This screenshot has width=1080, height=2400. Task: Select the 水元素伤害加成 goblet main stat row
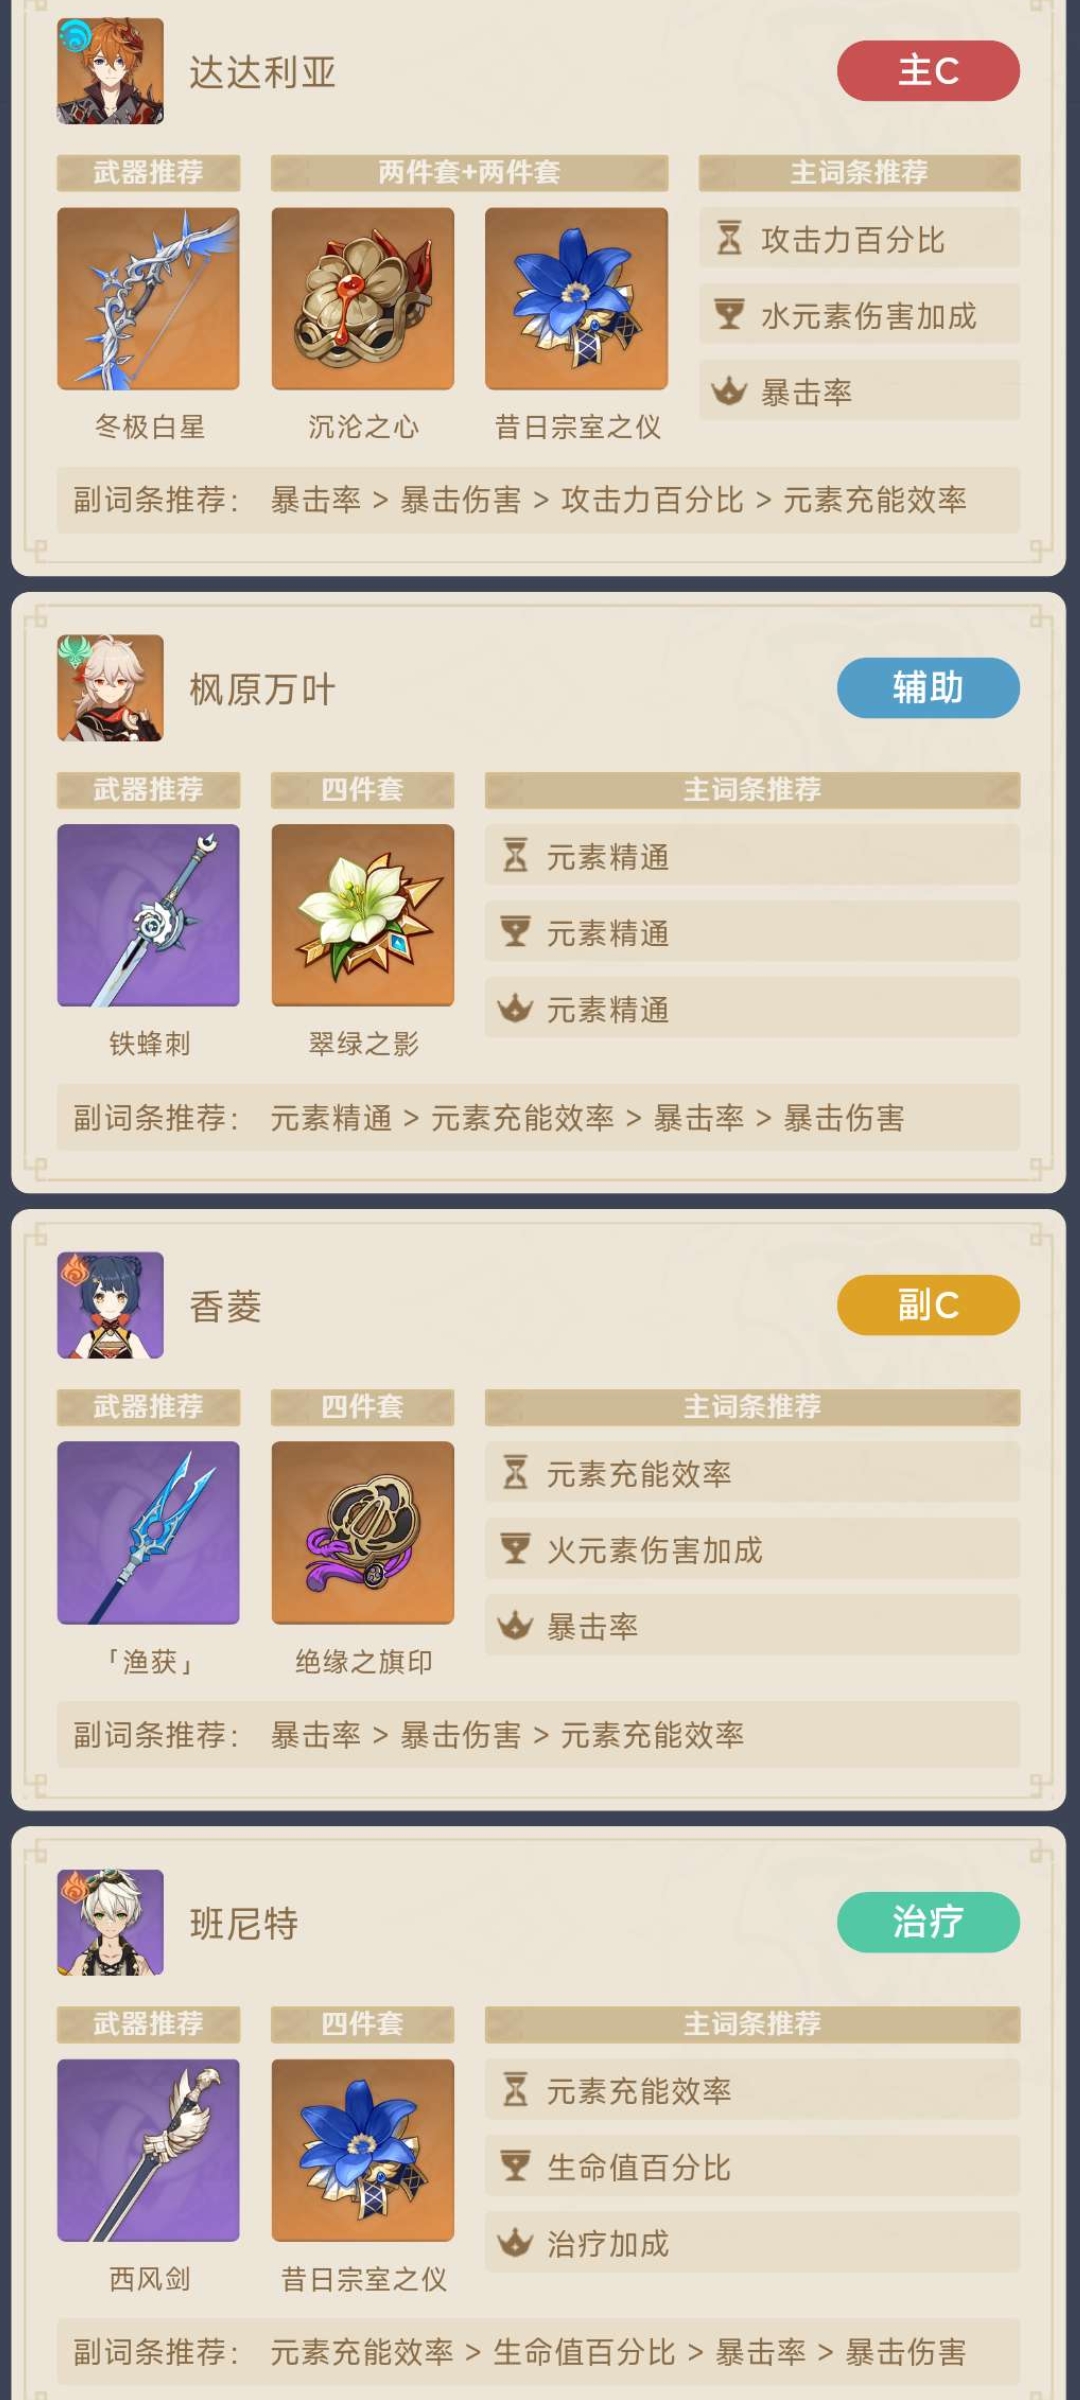click(x=859, y=314)
